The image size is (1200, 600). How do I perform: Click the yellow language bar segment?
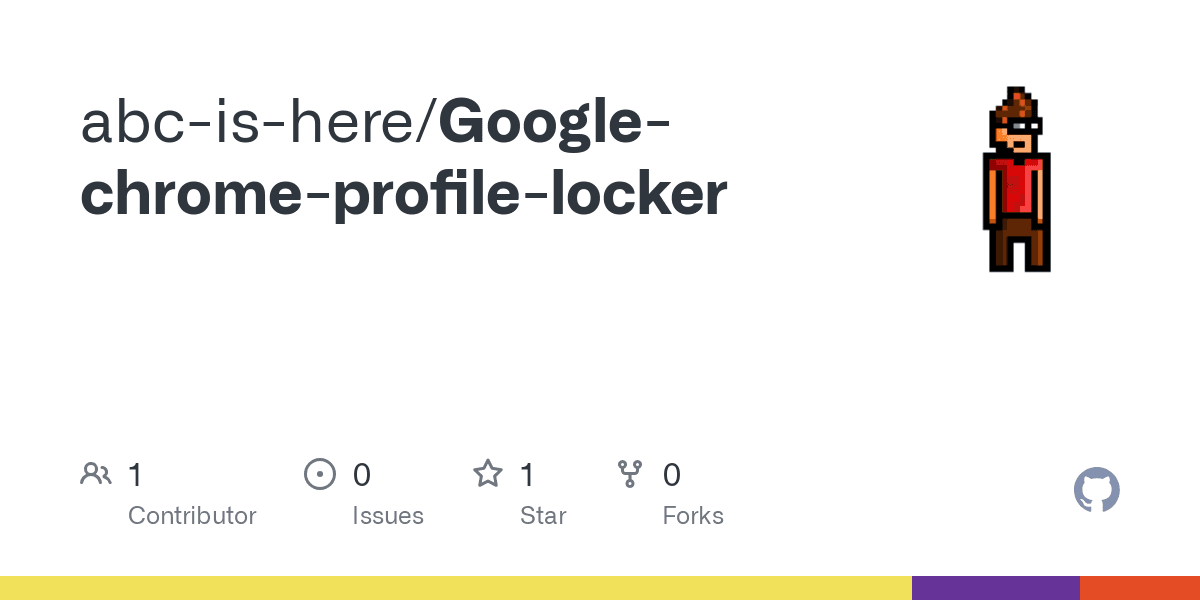point(455,588)
